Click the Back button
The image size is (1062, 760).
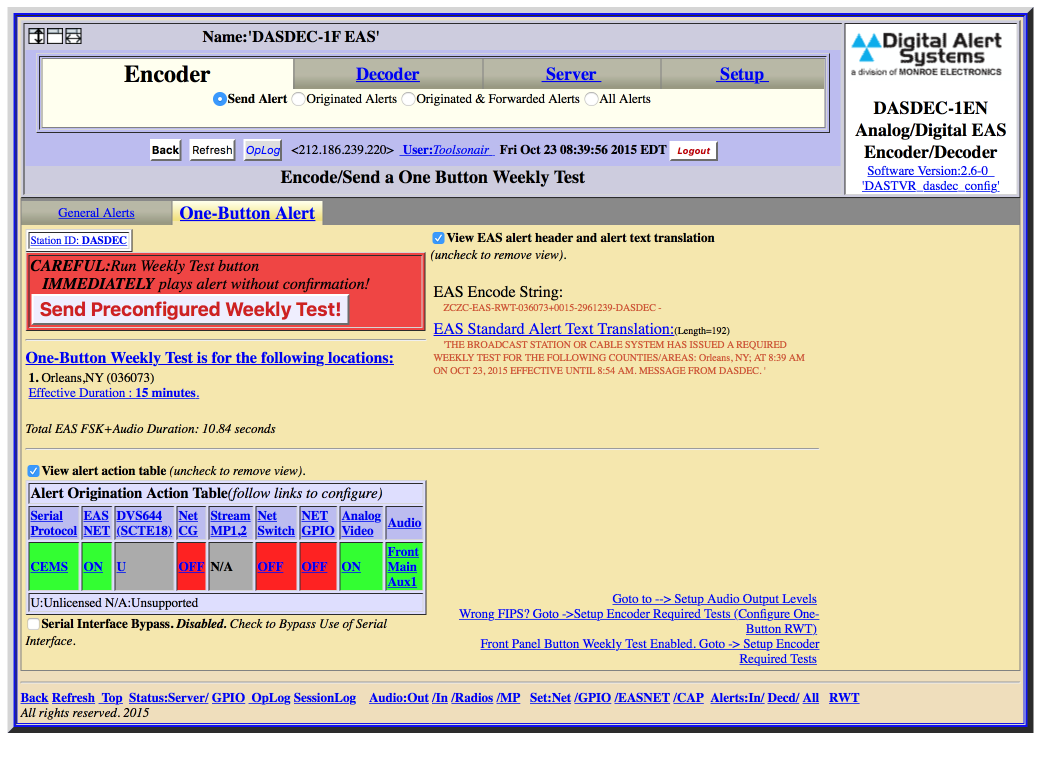pyautogui.click(x=165, y=150)
